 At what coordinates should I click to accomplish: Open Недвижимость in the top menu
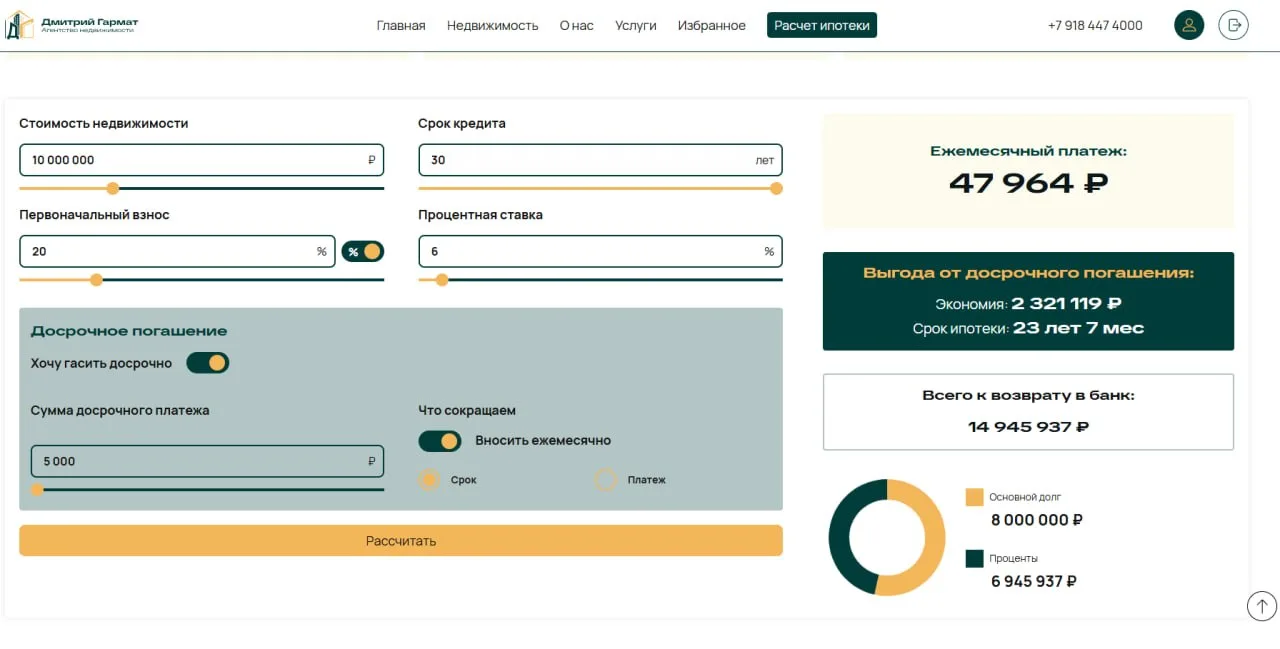point(492,26)
